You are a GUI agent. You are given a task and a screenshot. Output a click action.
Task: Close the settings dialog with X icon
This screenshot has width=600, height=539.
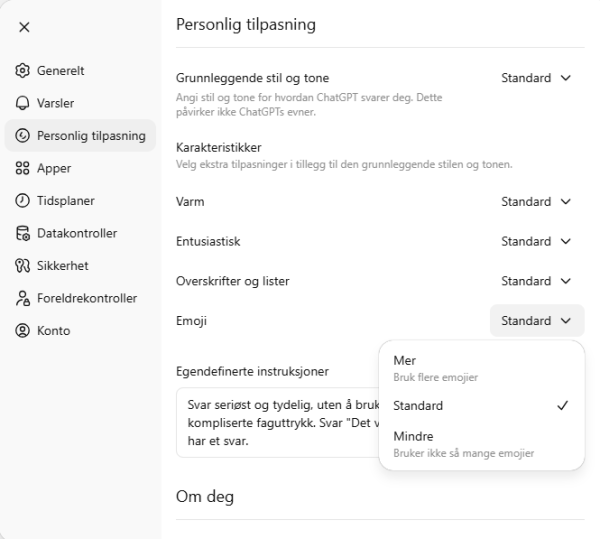(24, 27)
